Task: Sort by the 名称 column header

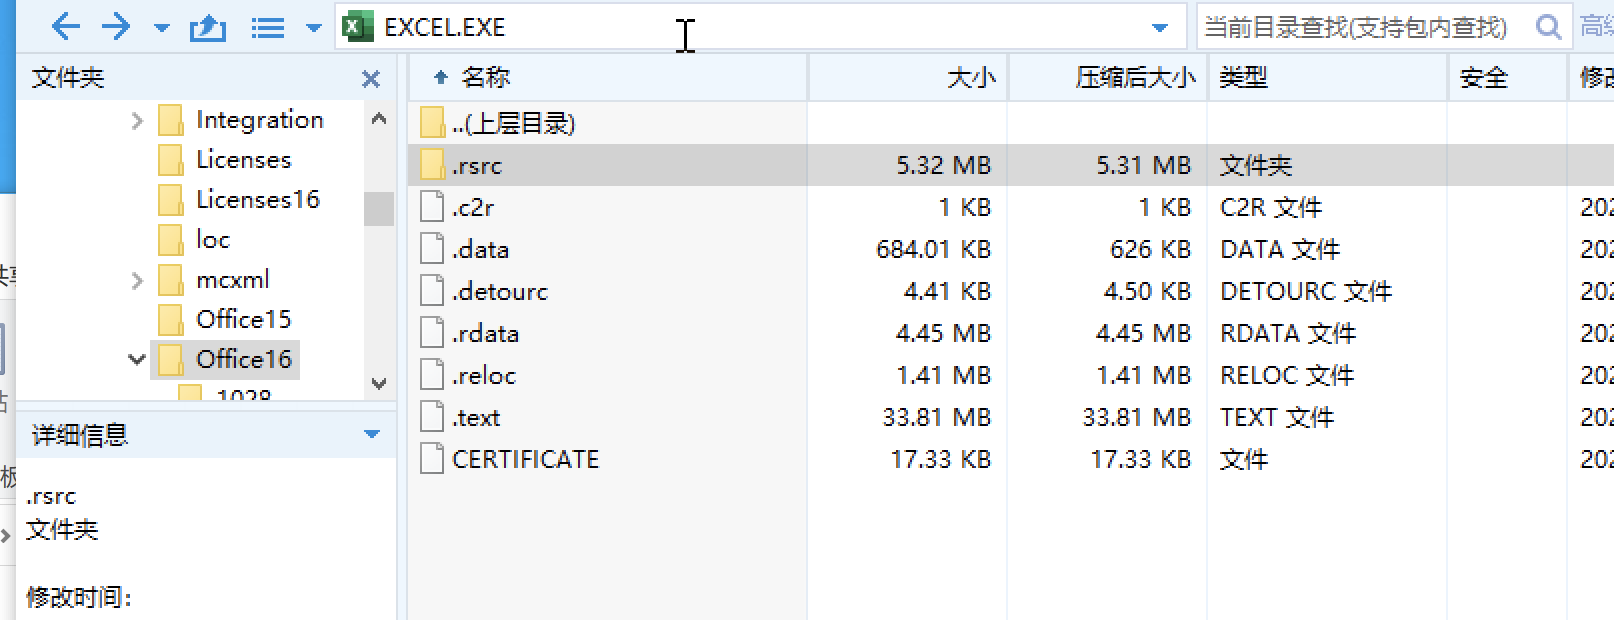Action: 607,77
